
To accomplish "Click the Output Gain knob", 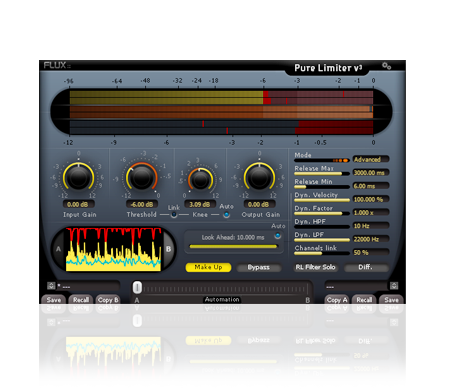I will click(259, 177).
